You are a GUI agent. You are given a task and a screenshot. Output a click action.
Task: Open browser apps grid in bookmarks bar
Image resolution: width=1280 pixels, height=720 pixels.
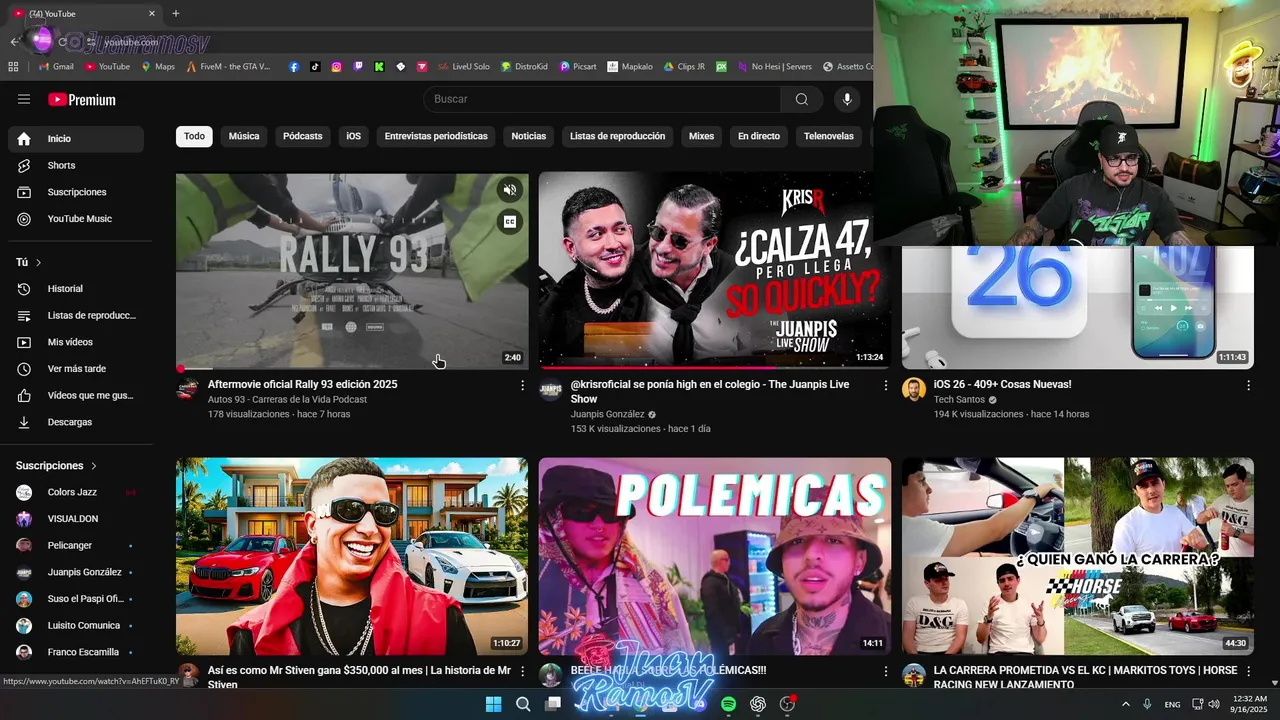pos(13,67)
